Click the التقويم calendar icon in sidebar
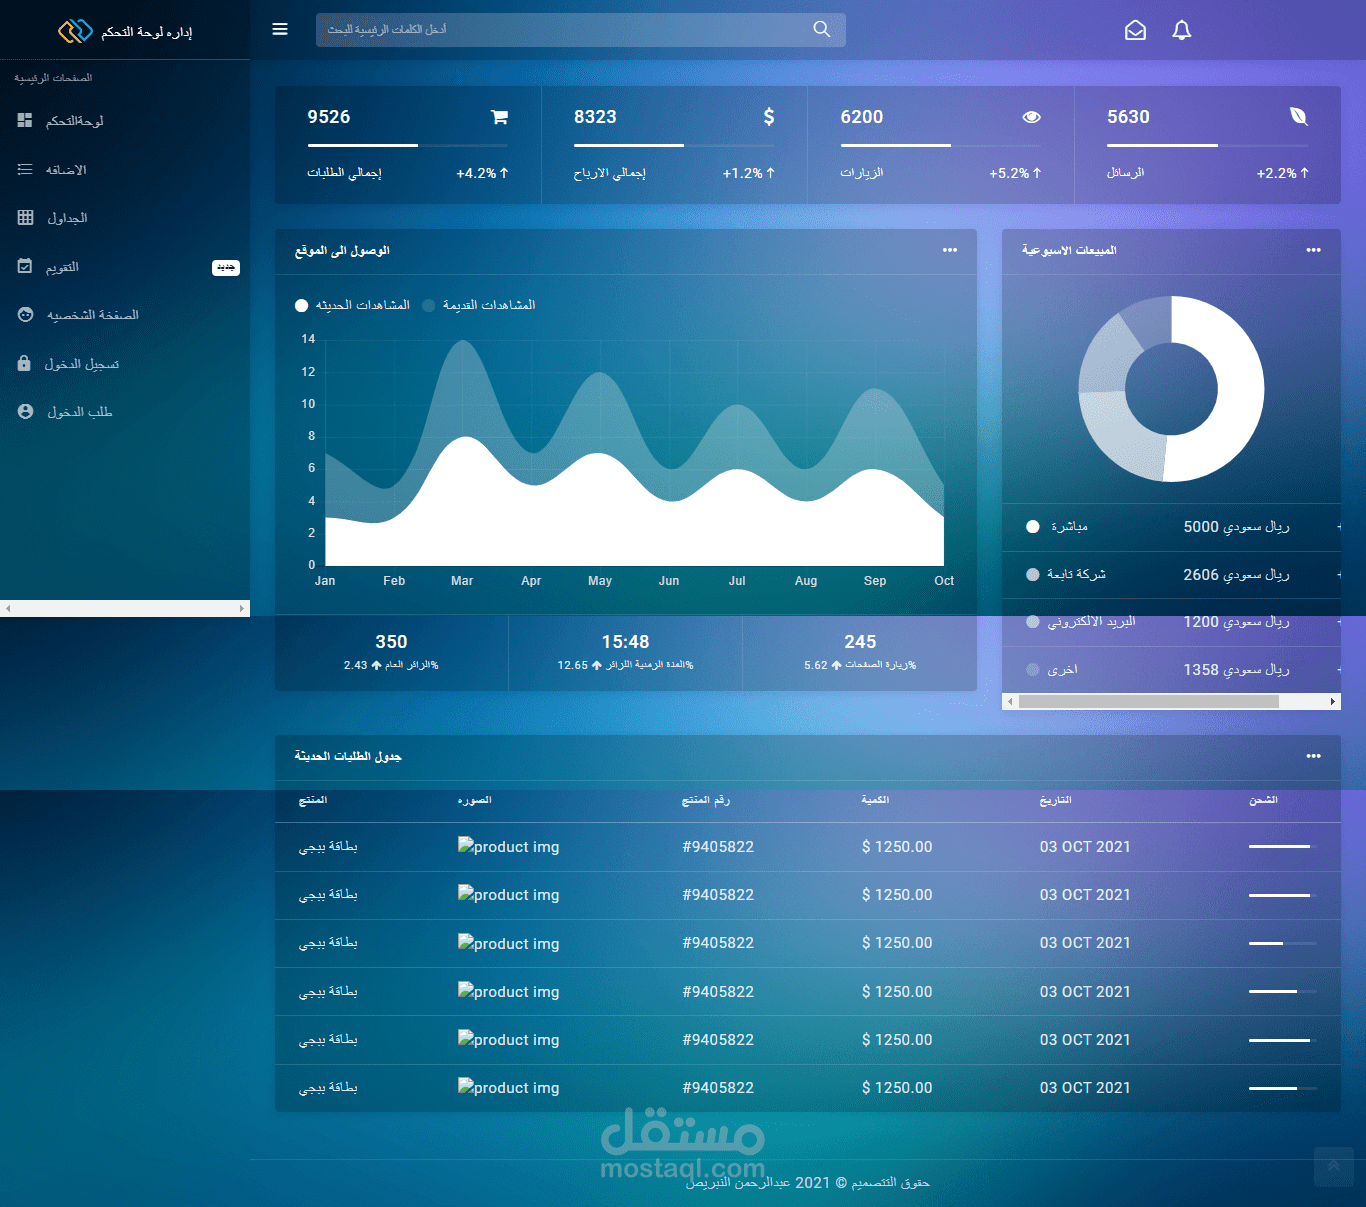This screenshot has width=1366, height=1207. tap(25, 267)
